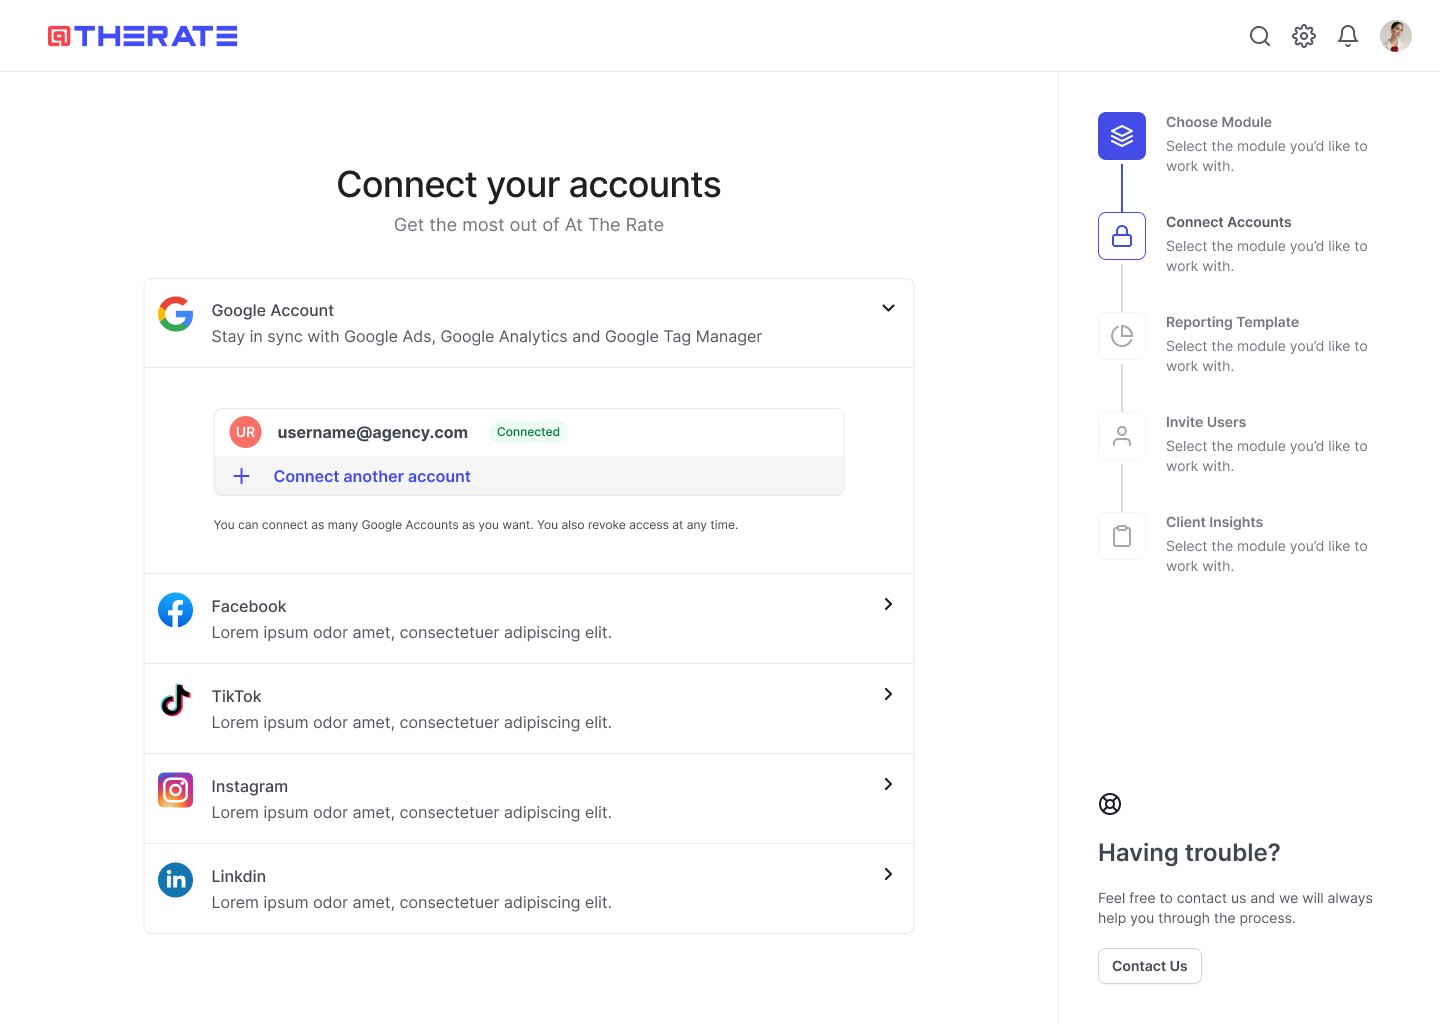Open search with the magnifier icon
Viewport: 1440px width, 1024px height.
tap(1260, 36)
